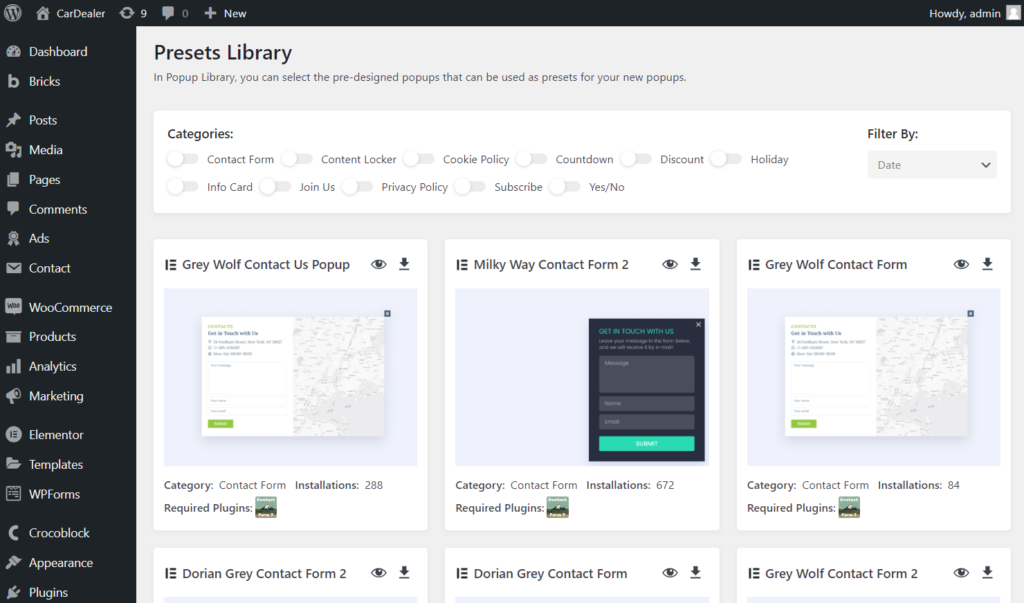Download Dorian Grey Contact Form 2
This screenshot has height=603, width=1024.
point(404,572)
